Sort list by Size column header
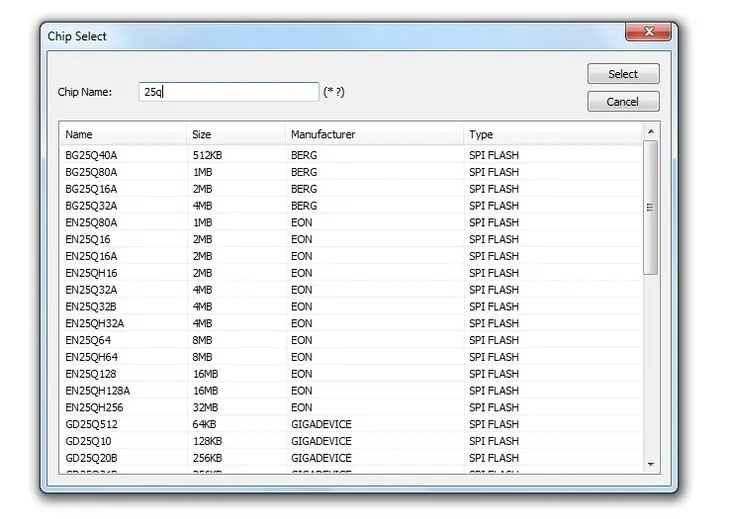730x519 pixels. (236, 135)
